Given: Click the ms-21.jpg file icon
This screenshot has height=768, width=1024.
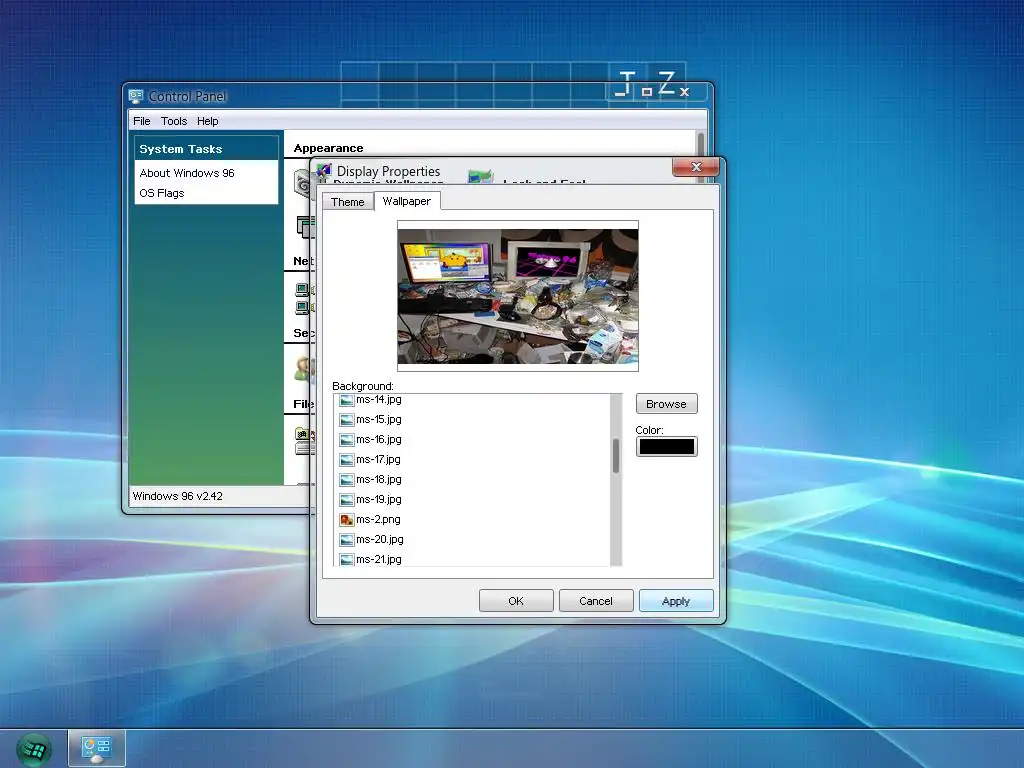Looking at the screenshot, I should (346, 560).
